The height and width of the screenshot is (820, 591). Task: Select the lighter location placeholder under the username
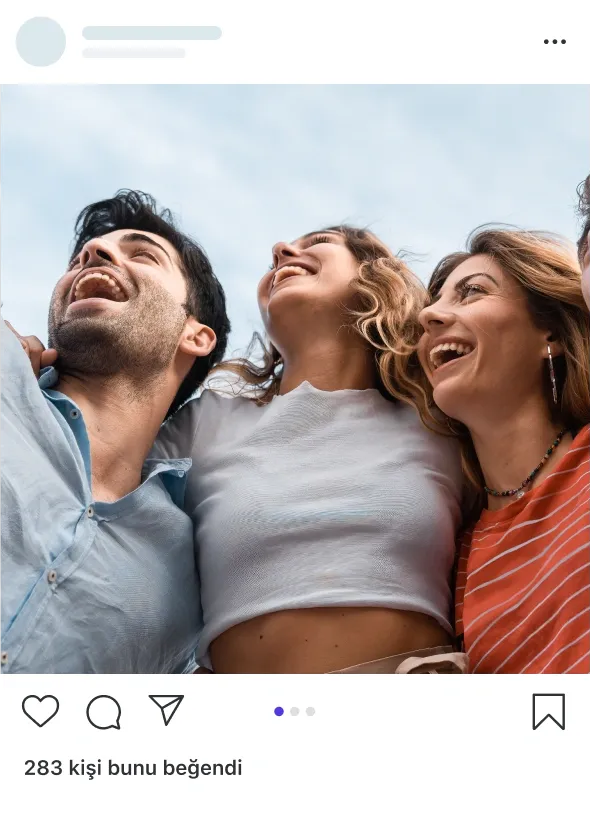[134, 53]
